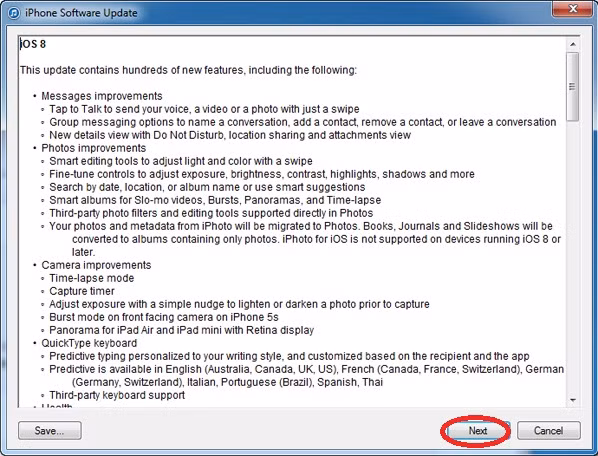Click 'Tap to Talk to send your voice' line
598x456 pixels.
click(204, 109)
